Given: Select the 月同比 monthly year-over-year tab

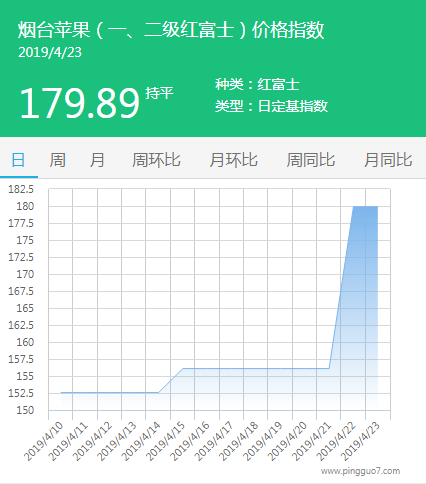Looking at the screenshot, I should (388, 160).
